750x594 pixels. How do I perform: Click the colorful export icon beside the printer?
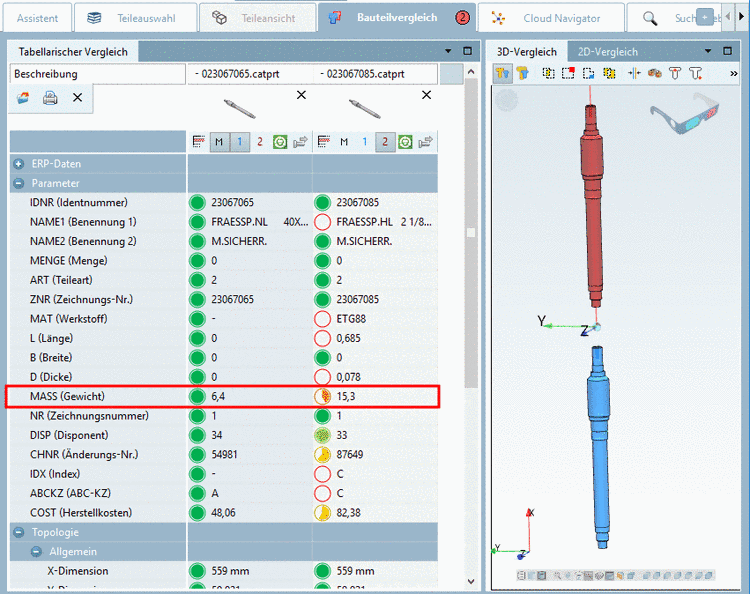[x=23, y=98]
